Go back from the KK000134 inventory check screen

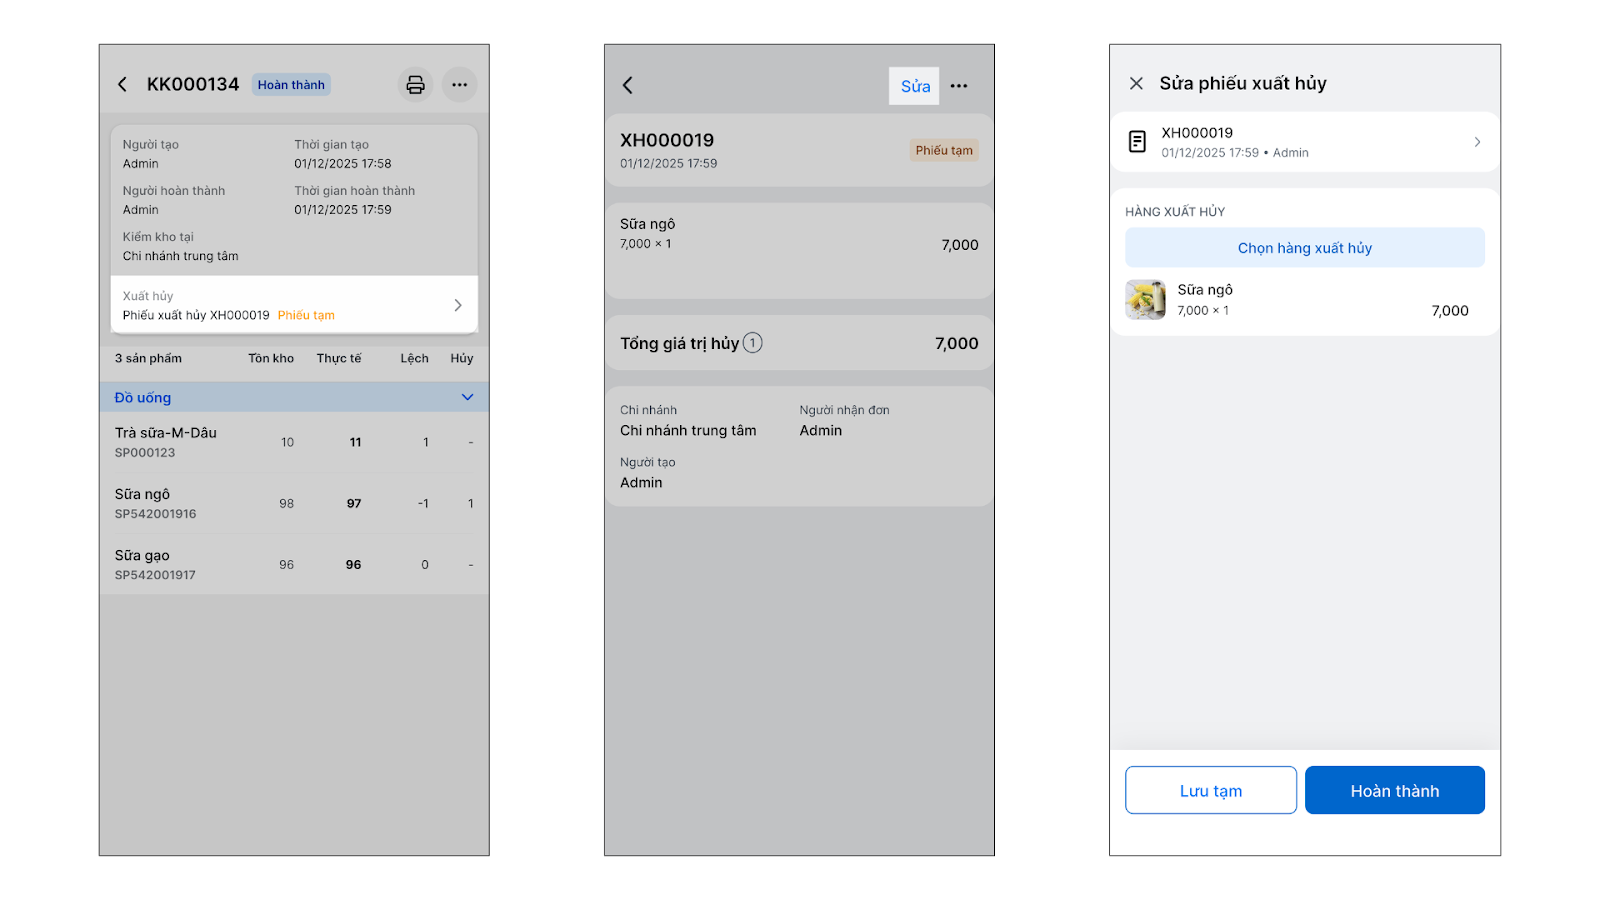[122, 85]
